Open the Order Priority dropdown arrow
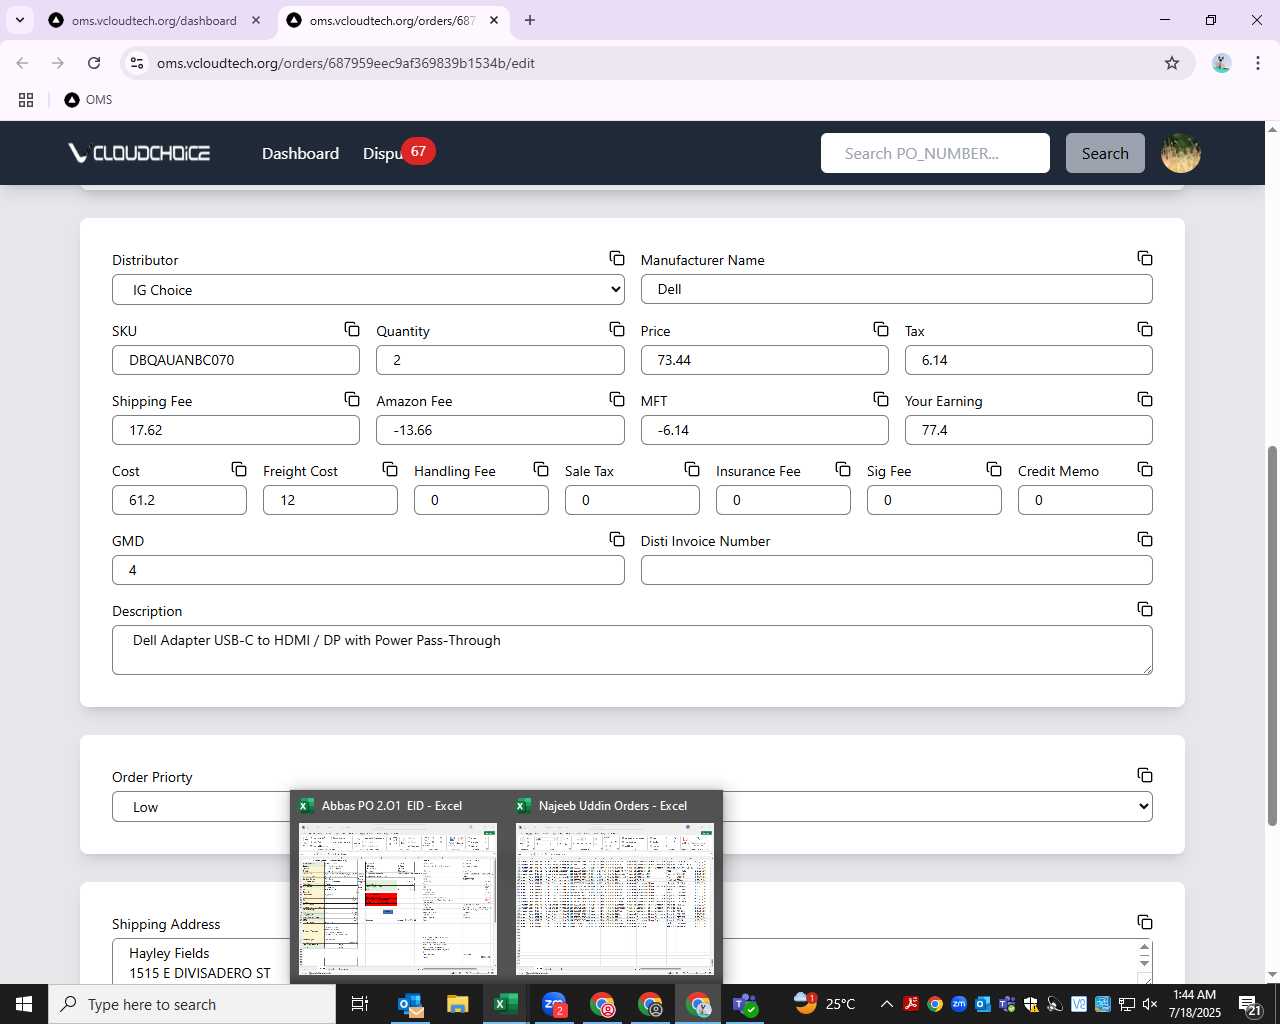This screenshot has width=1280, height=1024. pyautogui.click(x=1143, y=807)
